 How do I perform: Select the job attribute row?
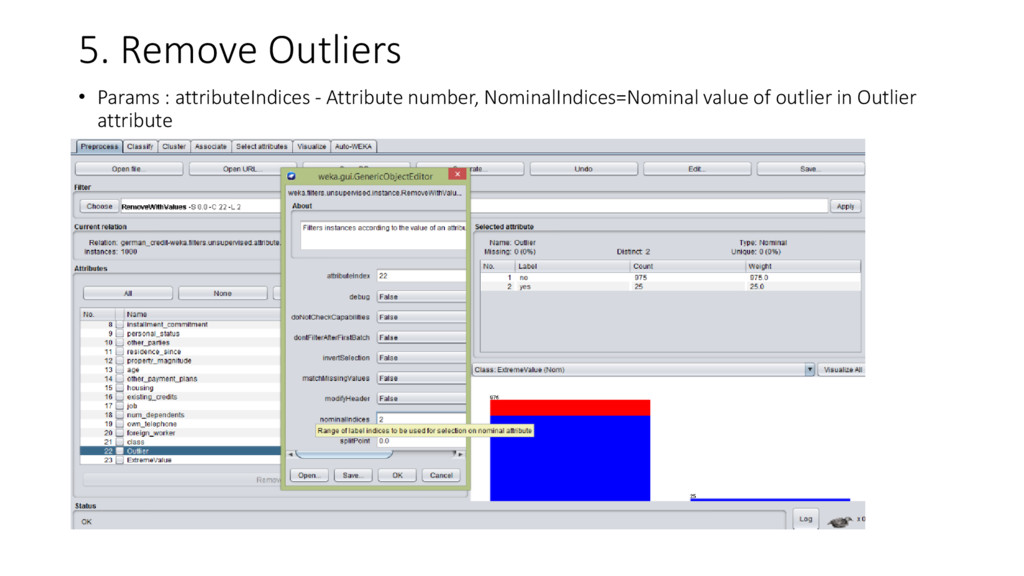point(181,406)
